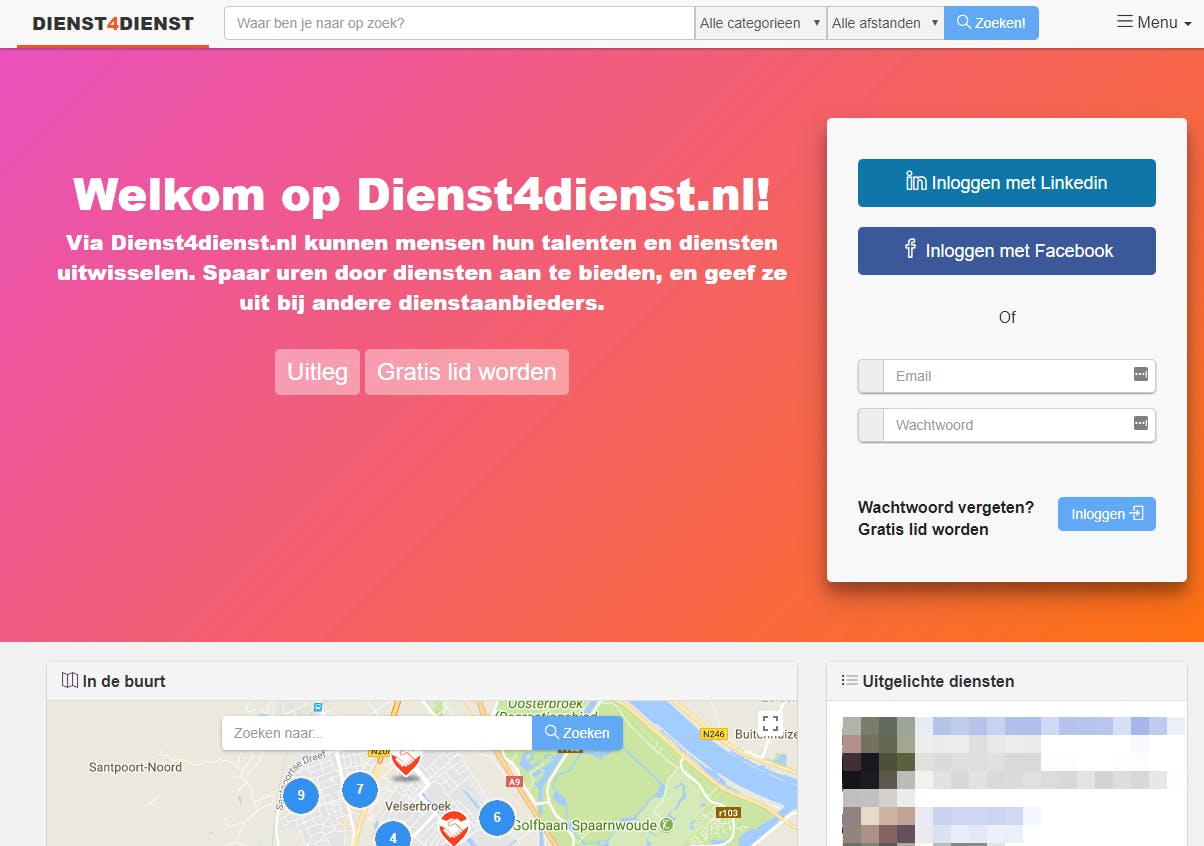Image resolution: width=1204 pixels, height=846 pixels.
Task: Click the map Zoeken button
Action: click(x=577, y=733)
